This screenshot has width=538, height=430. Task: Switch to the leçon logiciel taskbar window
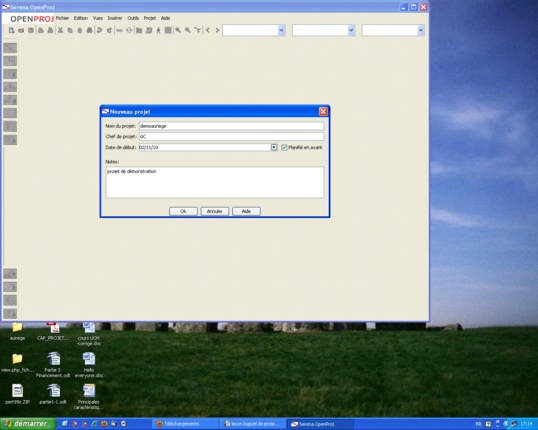253,424
